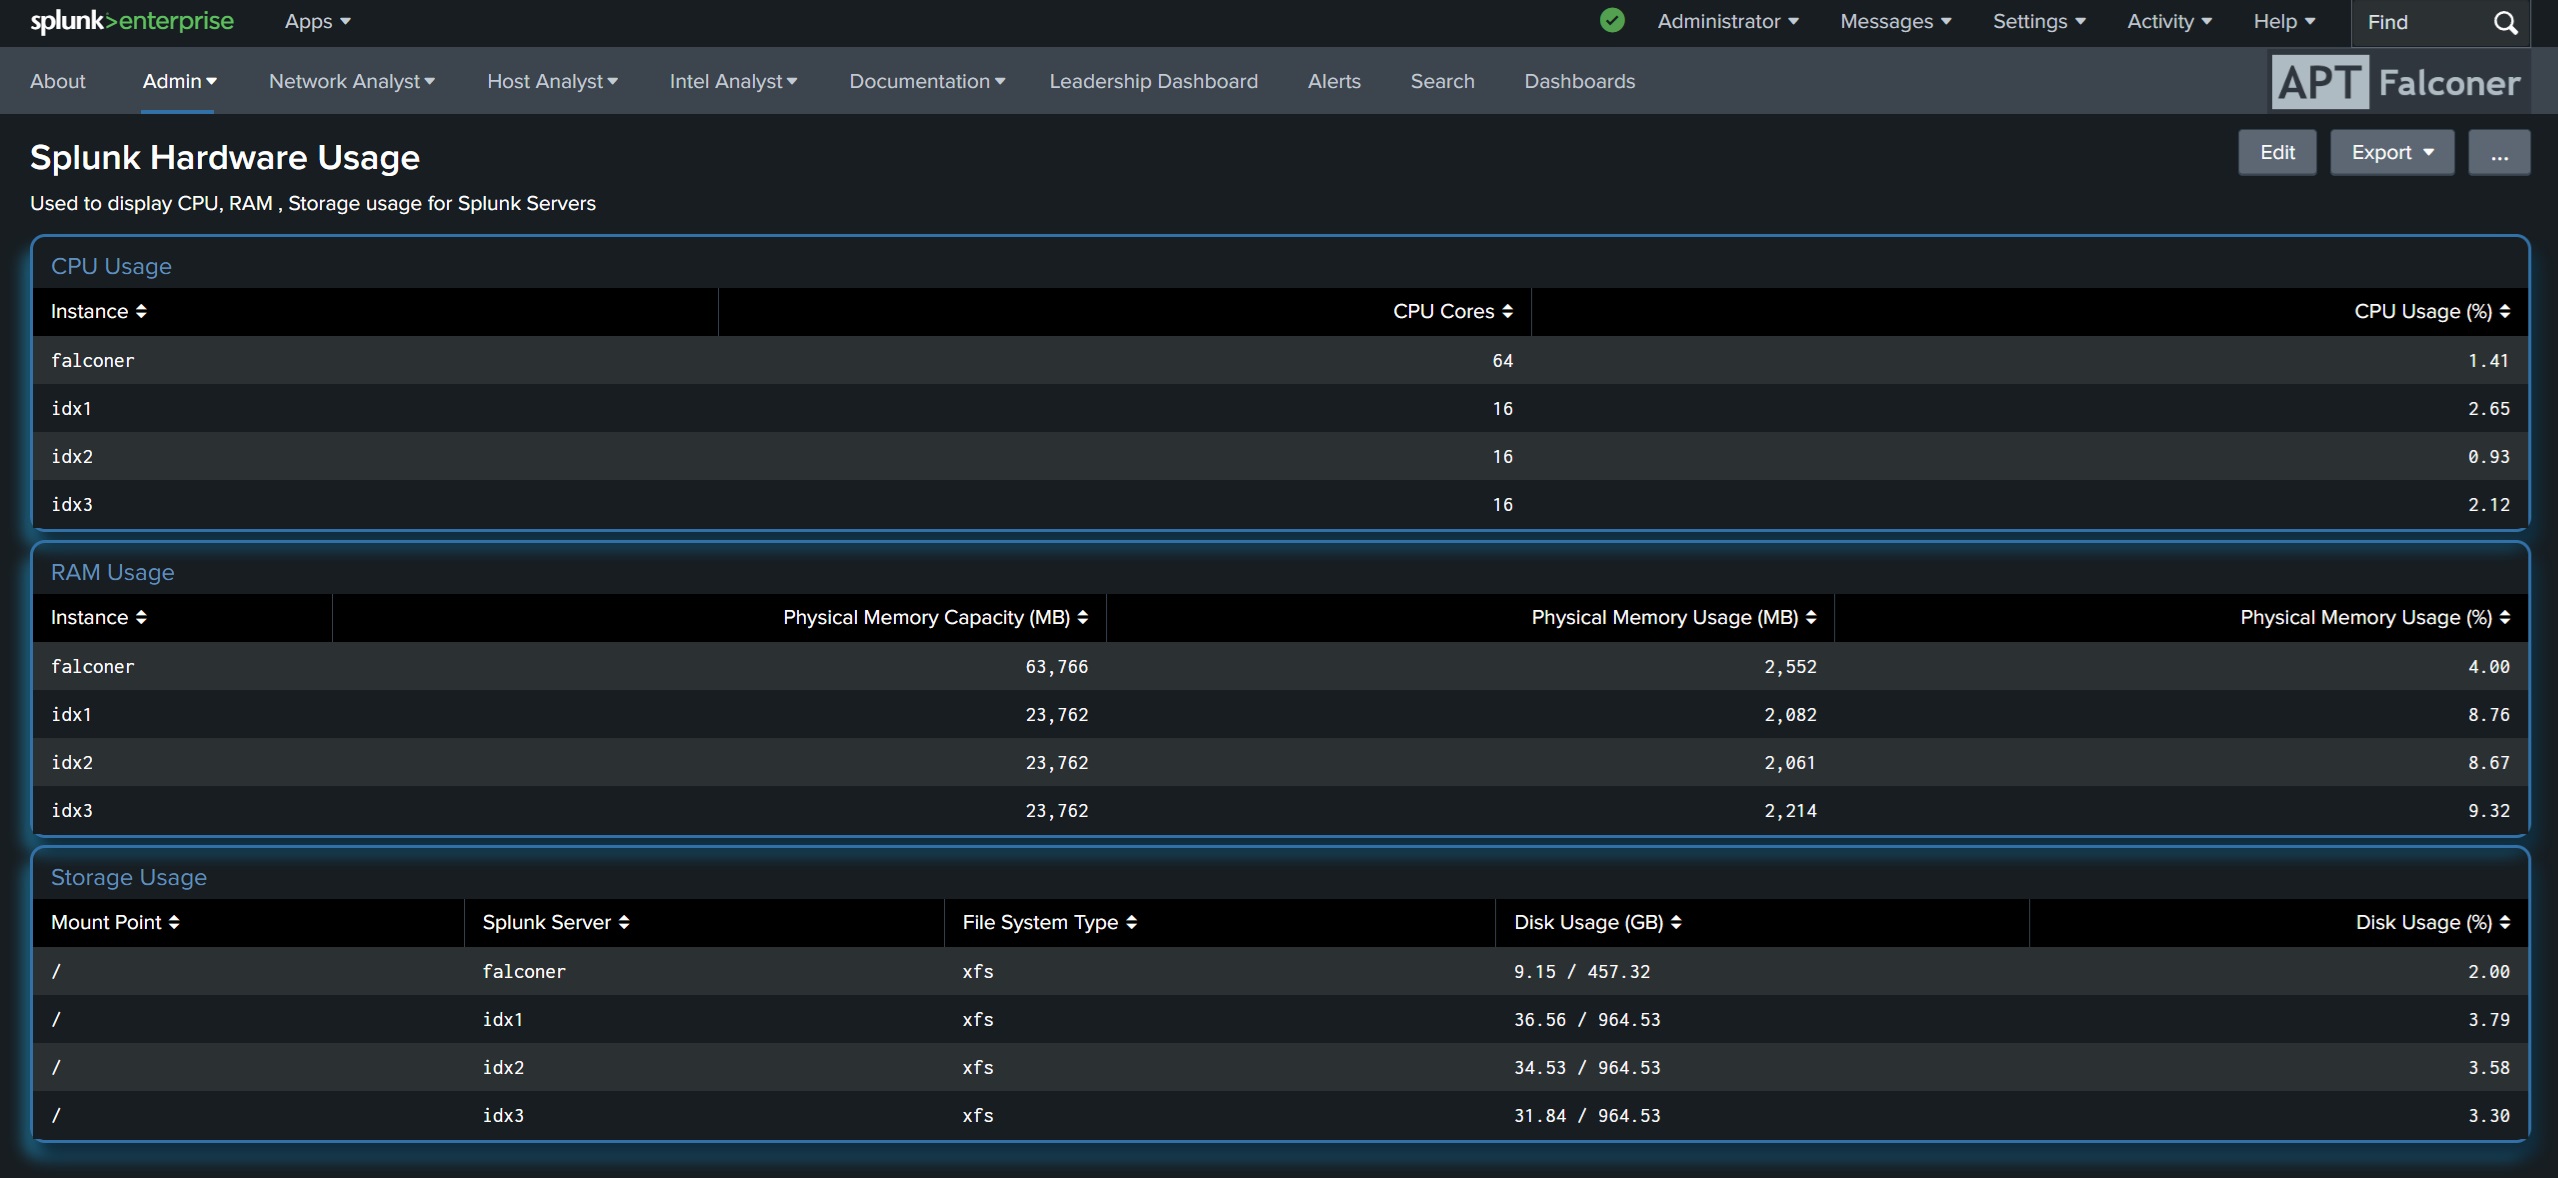Sort by CPU Usage (%) column

click(2431, 312)
